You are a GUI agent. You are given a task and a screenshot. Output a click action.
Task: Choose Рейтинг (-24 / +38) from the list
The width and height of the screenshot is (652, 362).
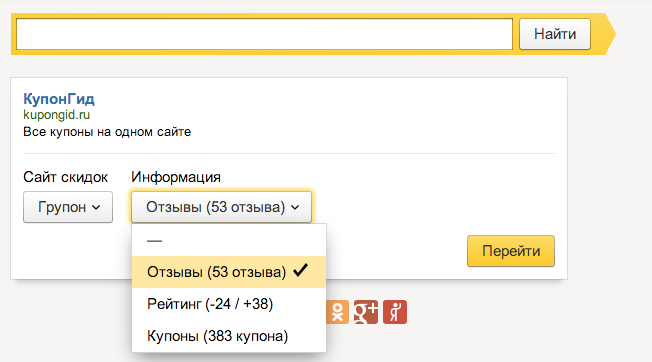tap(229, 304)
